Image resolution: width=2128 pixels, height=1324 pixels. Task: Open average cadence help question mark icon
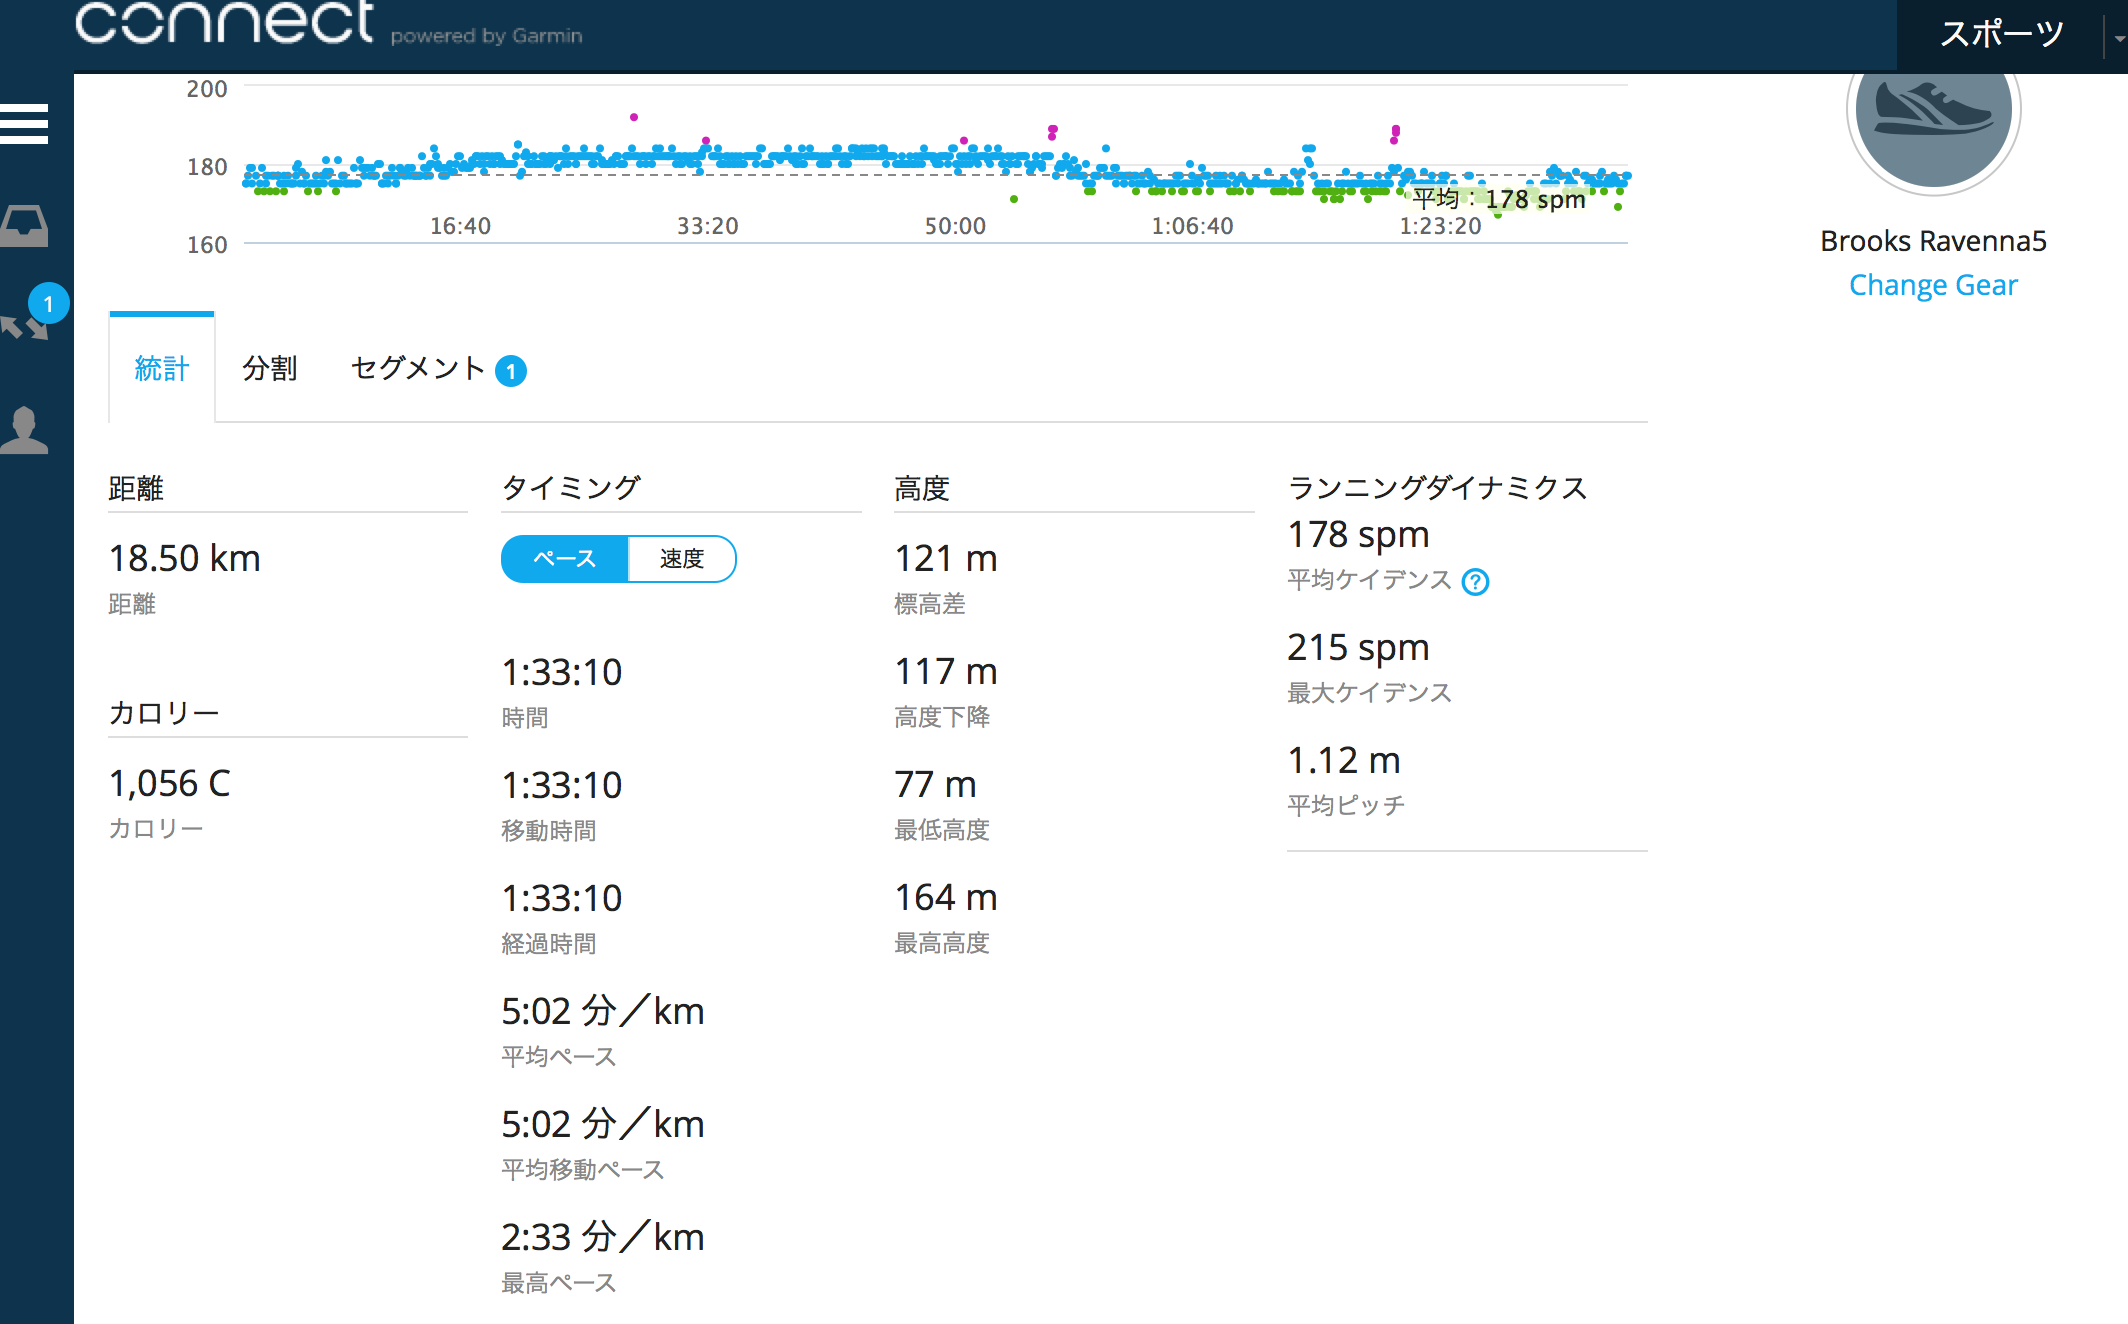(x=1475, y=581)
